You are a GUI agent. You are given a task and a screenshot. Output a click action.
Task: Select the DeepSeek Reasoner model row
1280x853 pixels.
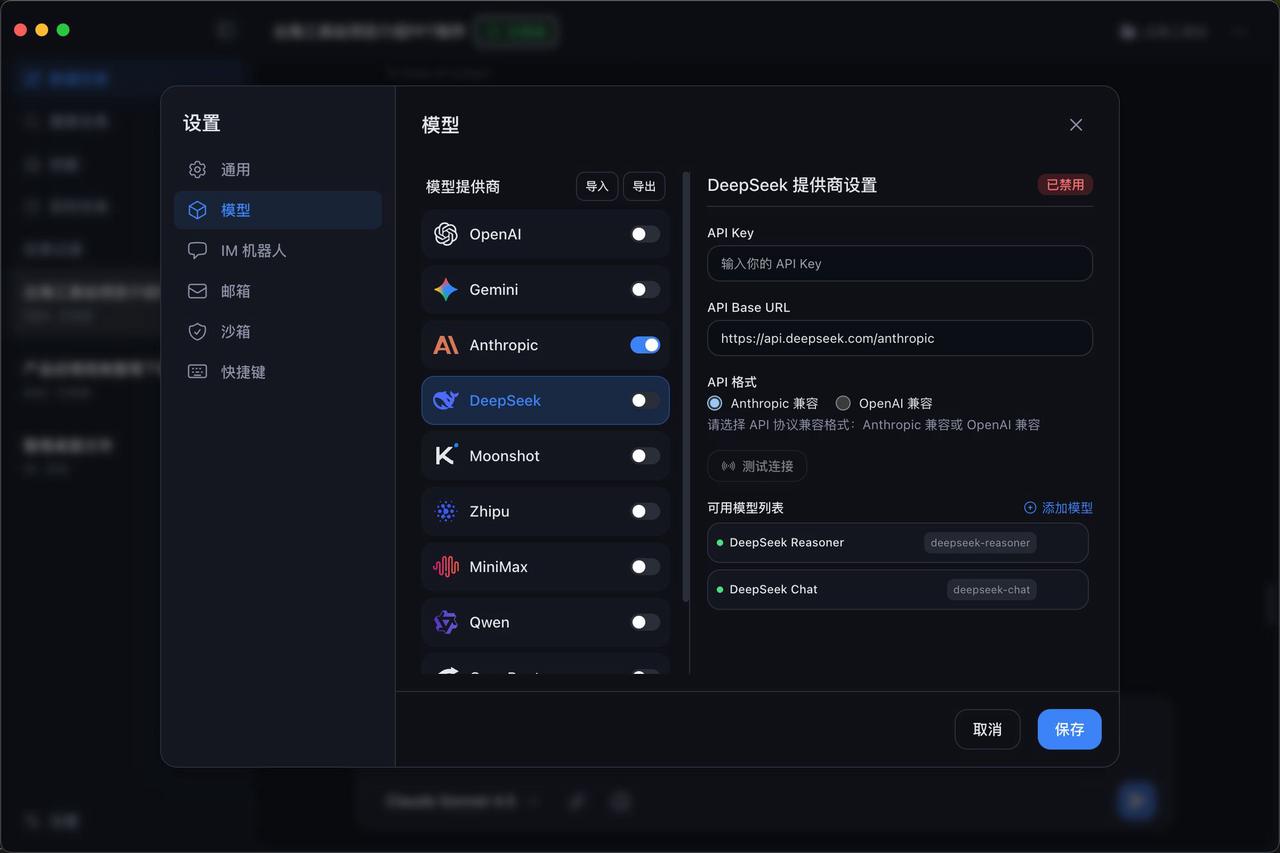[897, 543]
